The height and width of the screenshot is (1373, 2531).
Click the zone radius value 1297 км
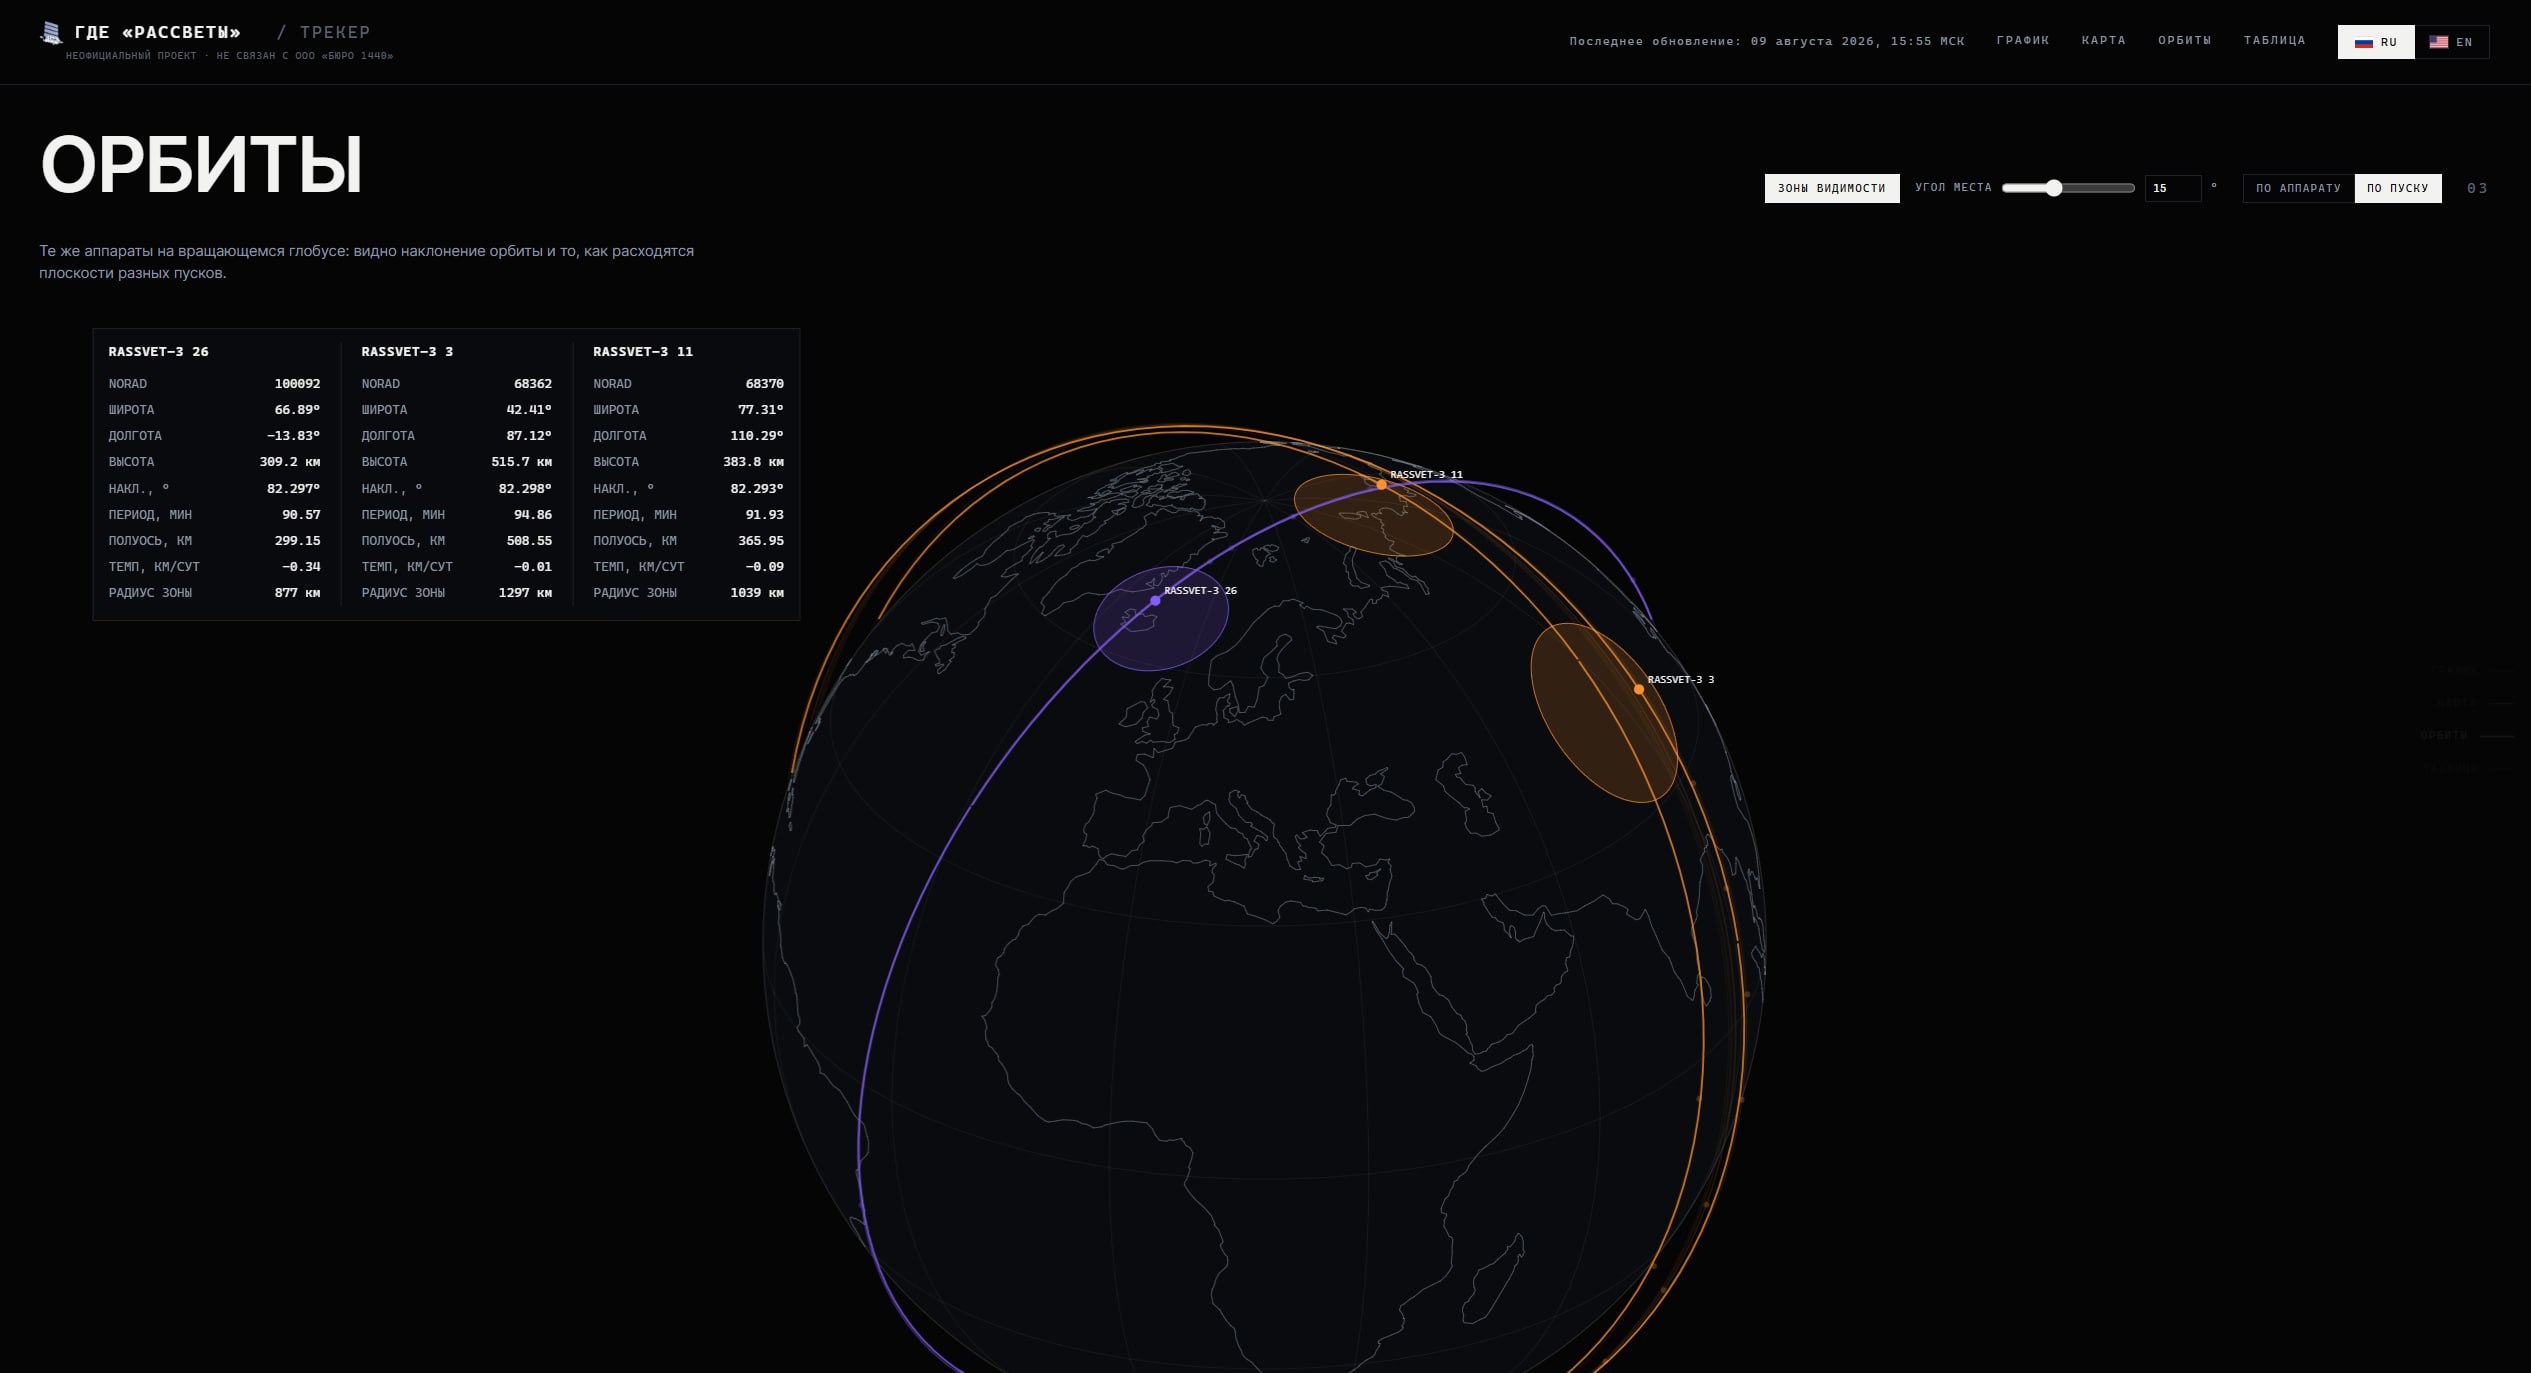[x=525, y=593]
